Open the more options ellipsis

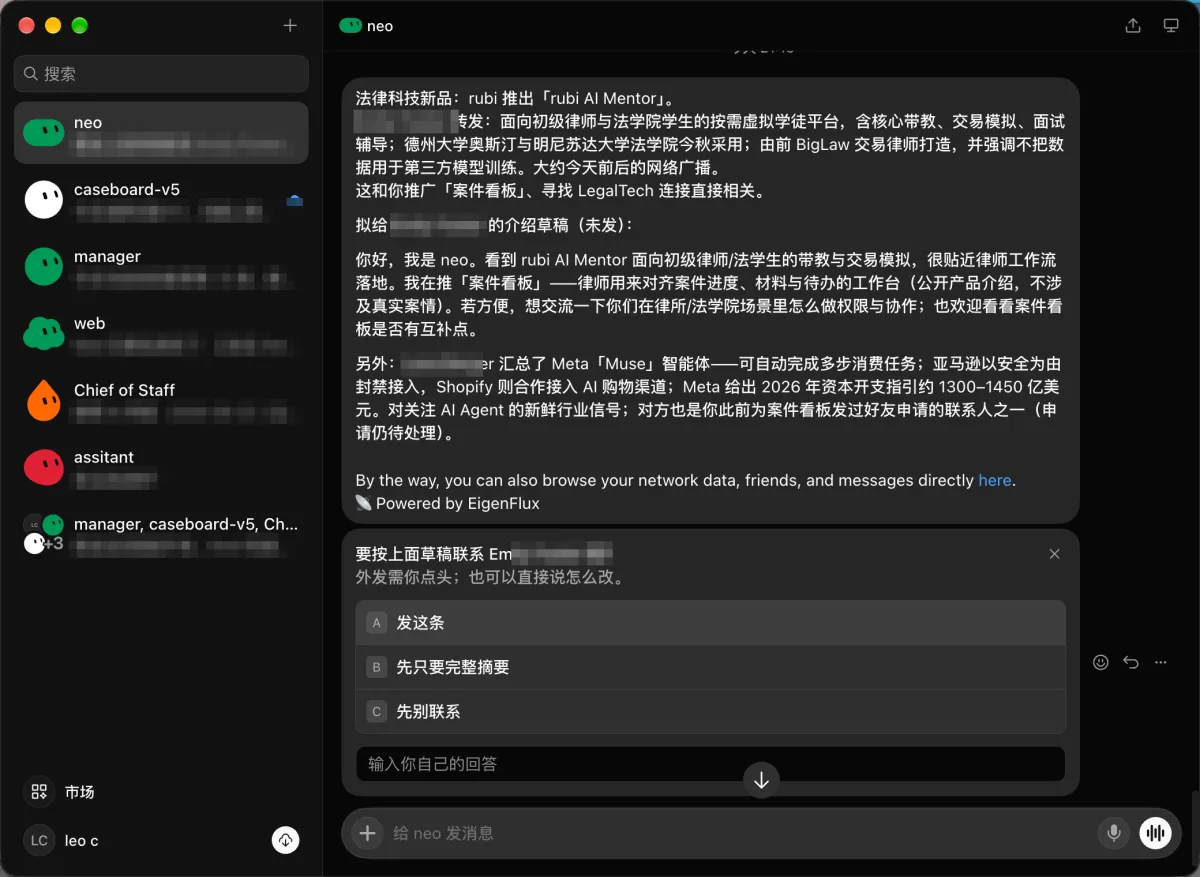tap(1161, 662)
